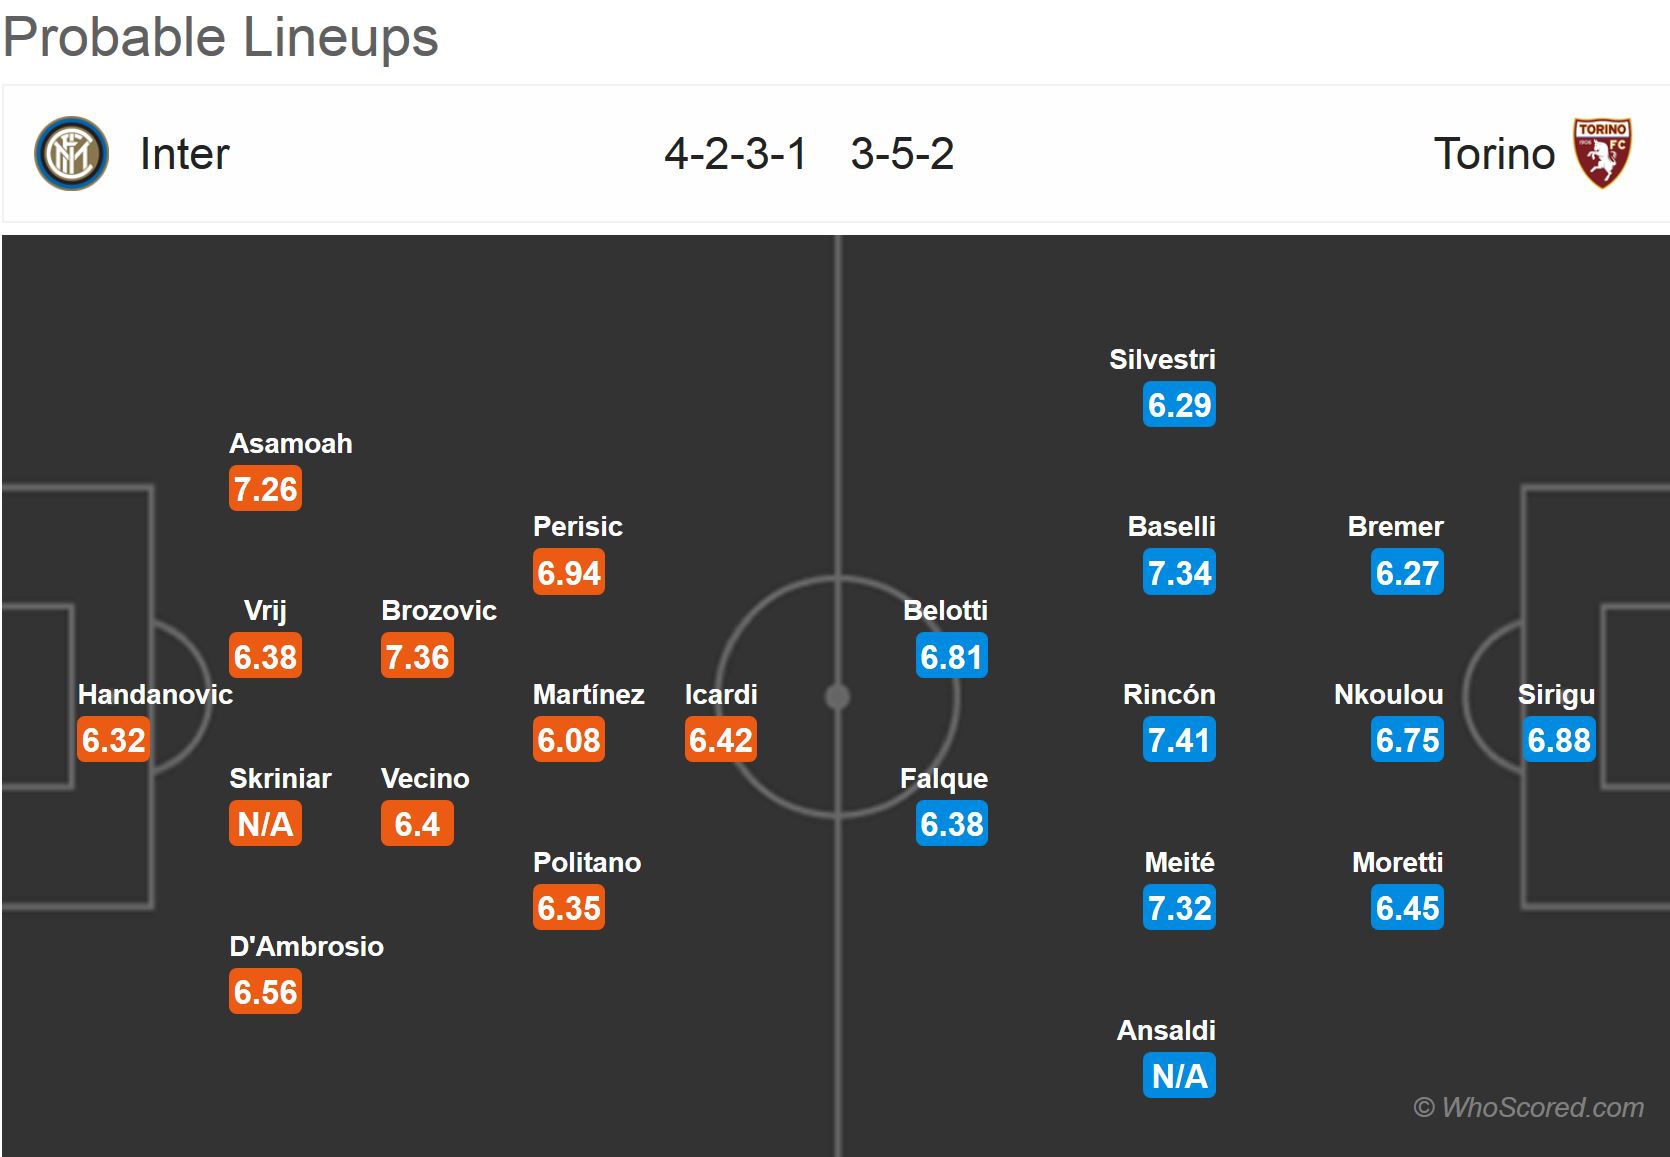The width and height of the screenshot is (1670, 1157).
Task: Select the 3-5-2 formation text
Action: pos(902,154)
